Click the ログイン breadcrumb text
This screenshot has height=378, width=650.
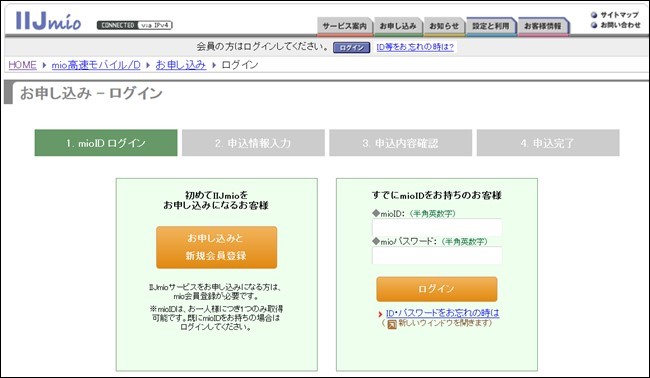240,65
